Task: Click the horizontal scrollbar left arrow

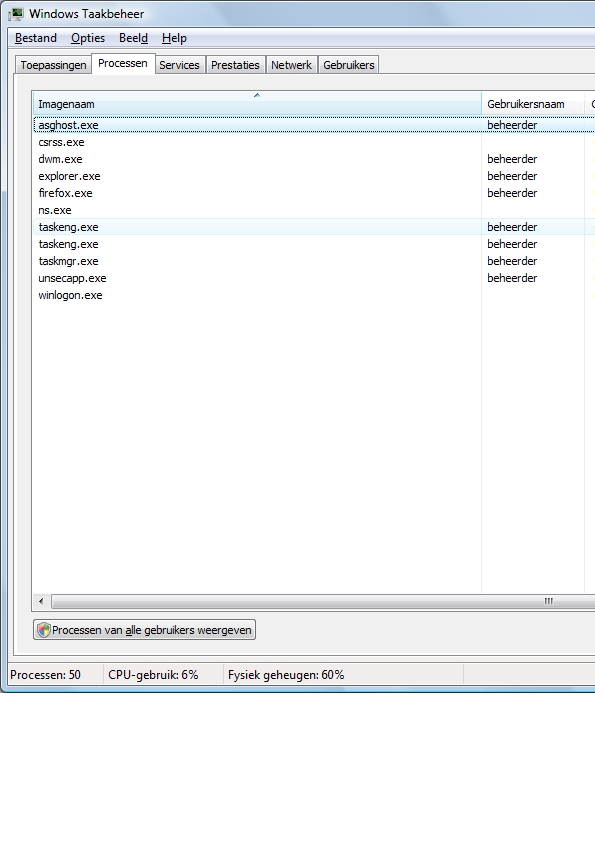Action: 41,601
